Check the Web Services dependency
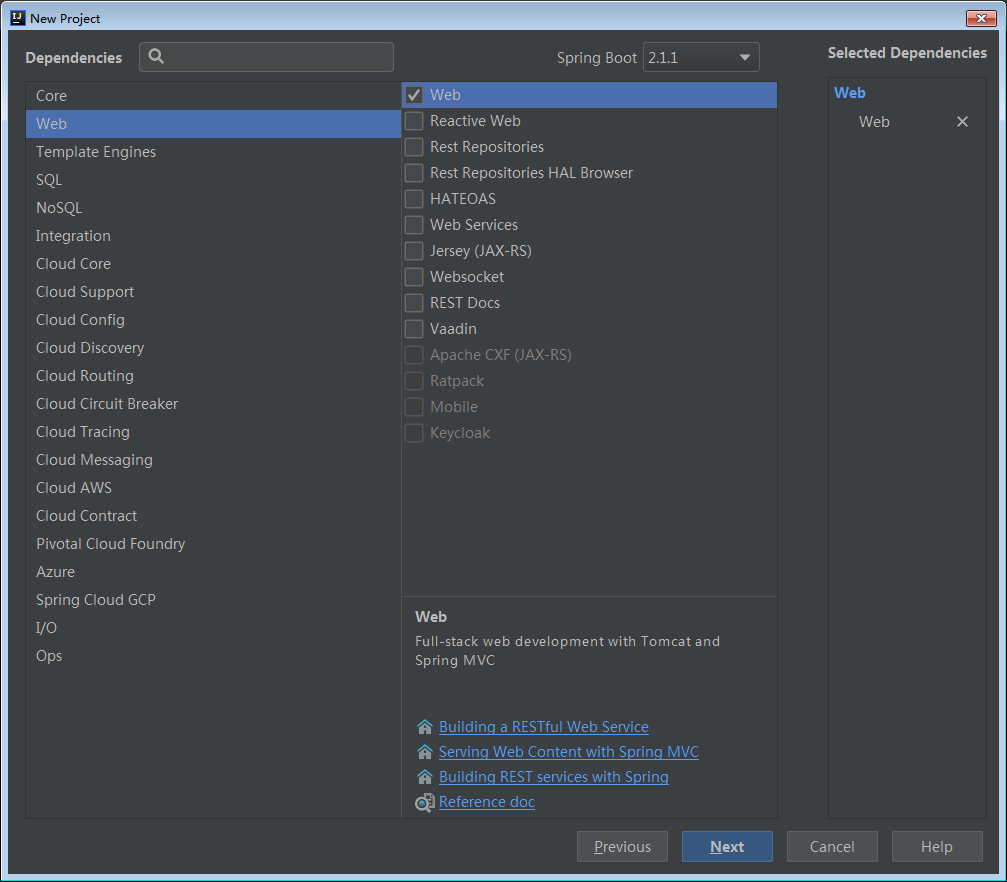Image resolution: width=1007 pixels, height=882 pixels. [x=414, y=225]
